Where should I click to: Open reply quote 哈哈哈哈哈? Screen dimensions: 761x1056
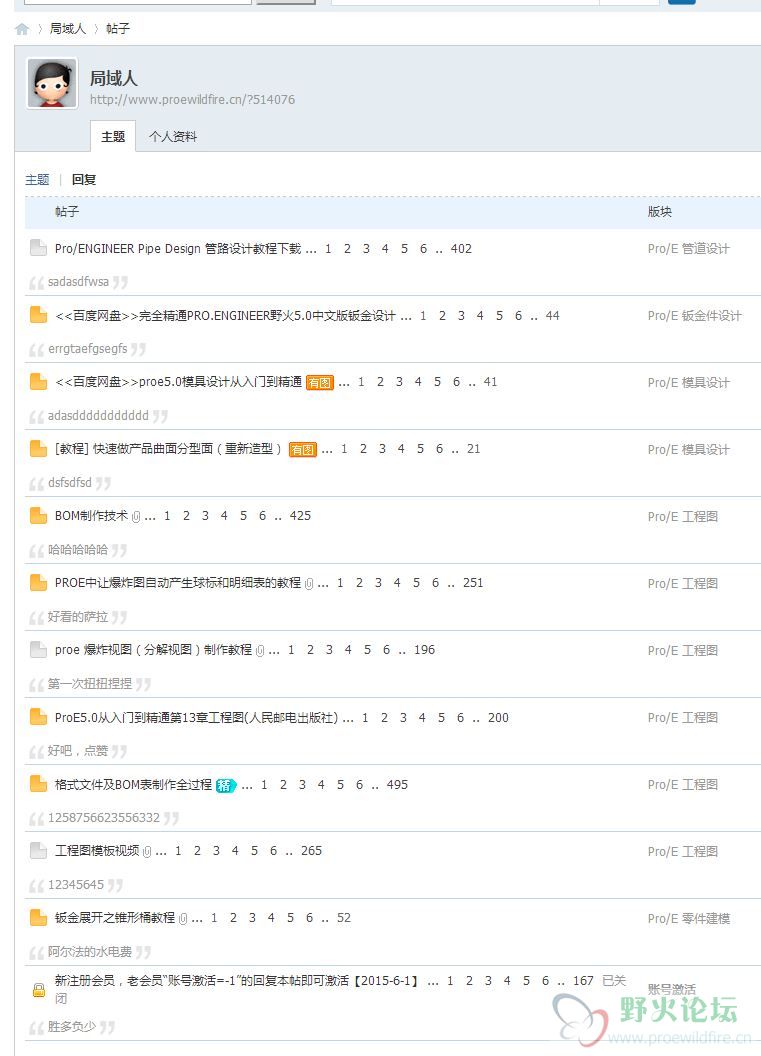click(x=78, y=550)
